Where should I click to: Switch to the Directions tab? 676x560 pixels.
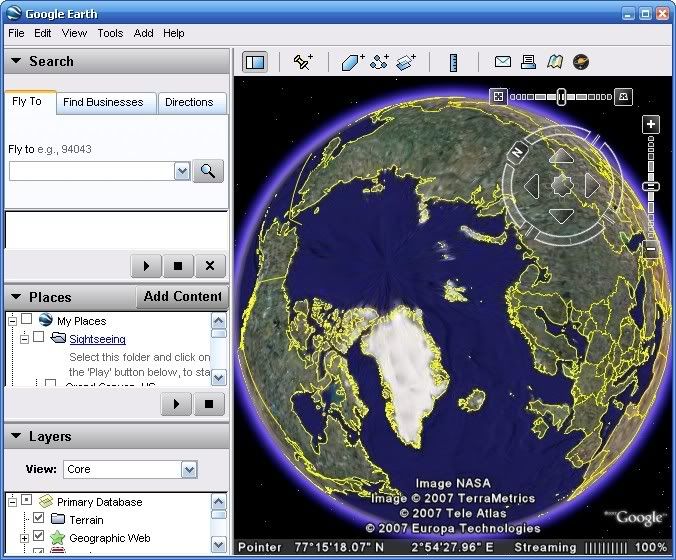(x=192, y=103)
